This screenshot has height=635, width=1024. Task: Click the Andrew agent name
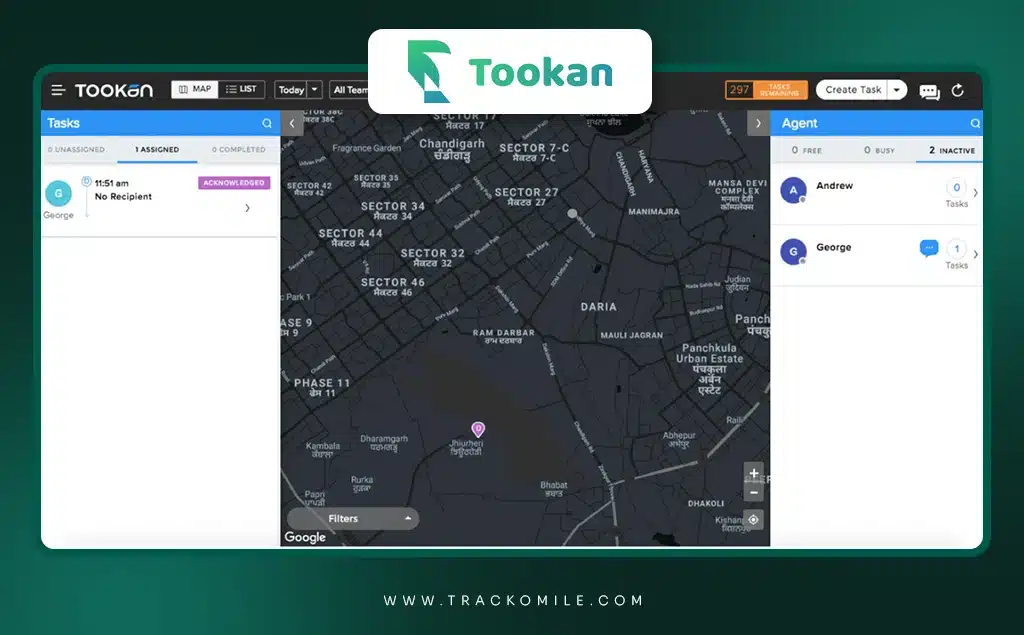pos(834,186)
